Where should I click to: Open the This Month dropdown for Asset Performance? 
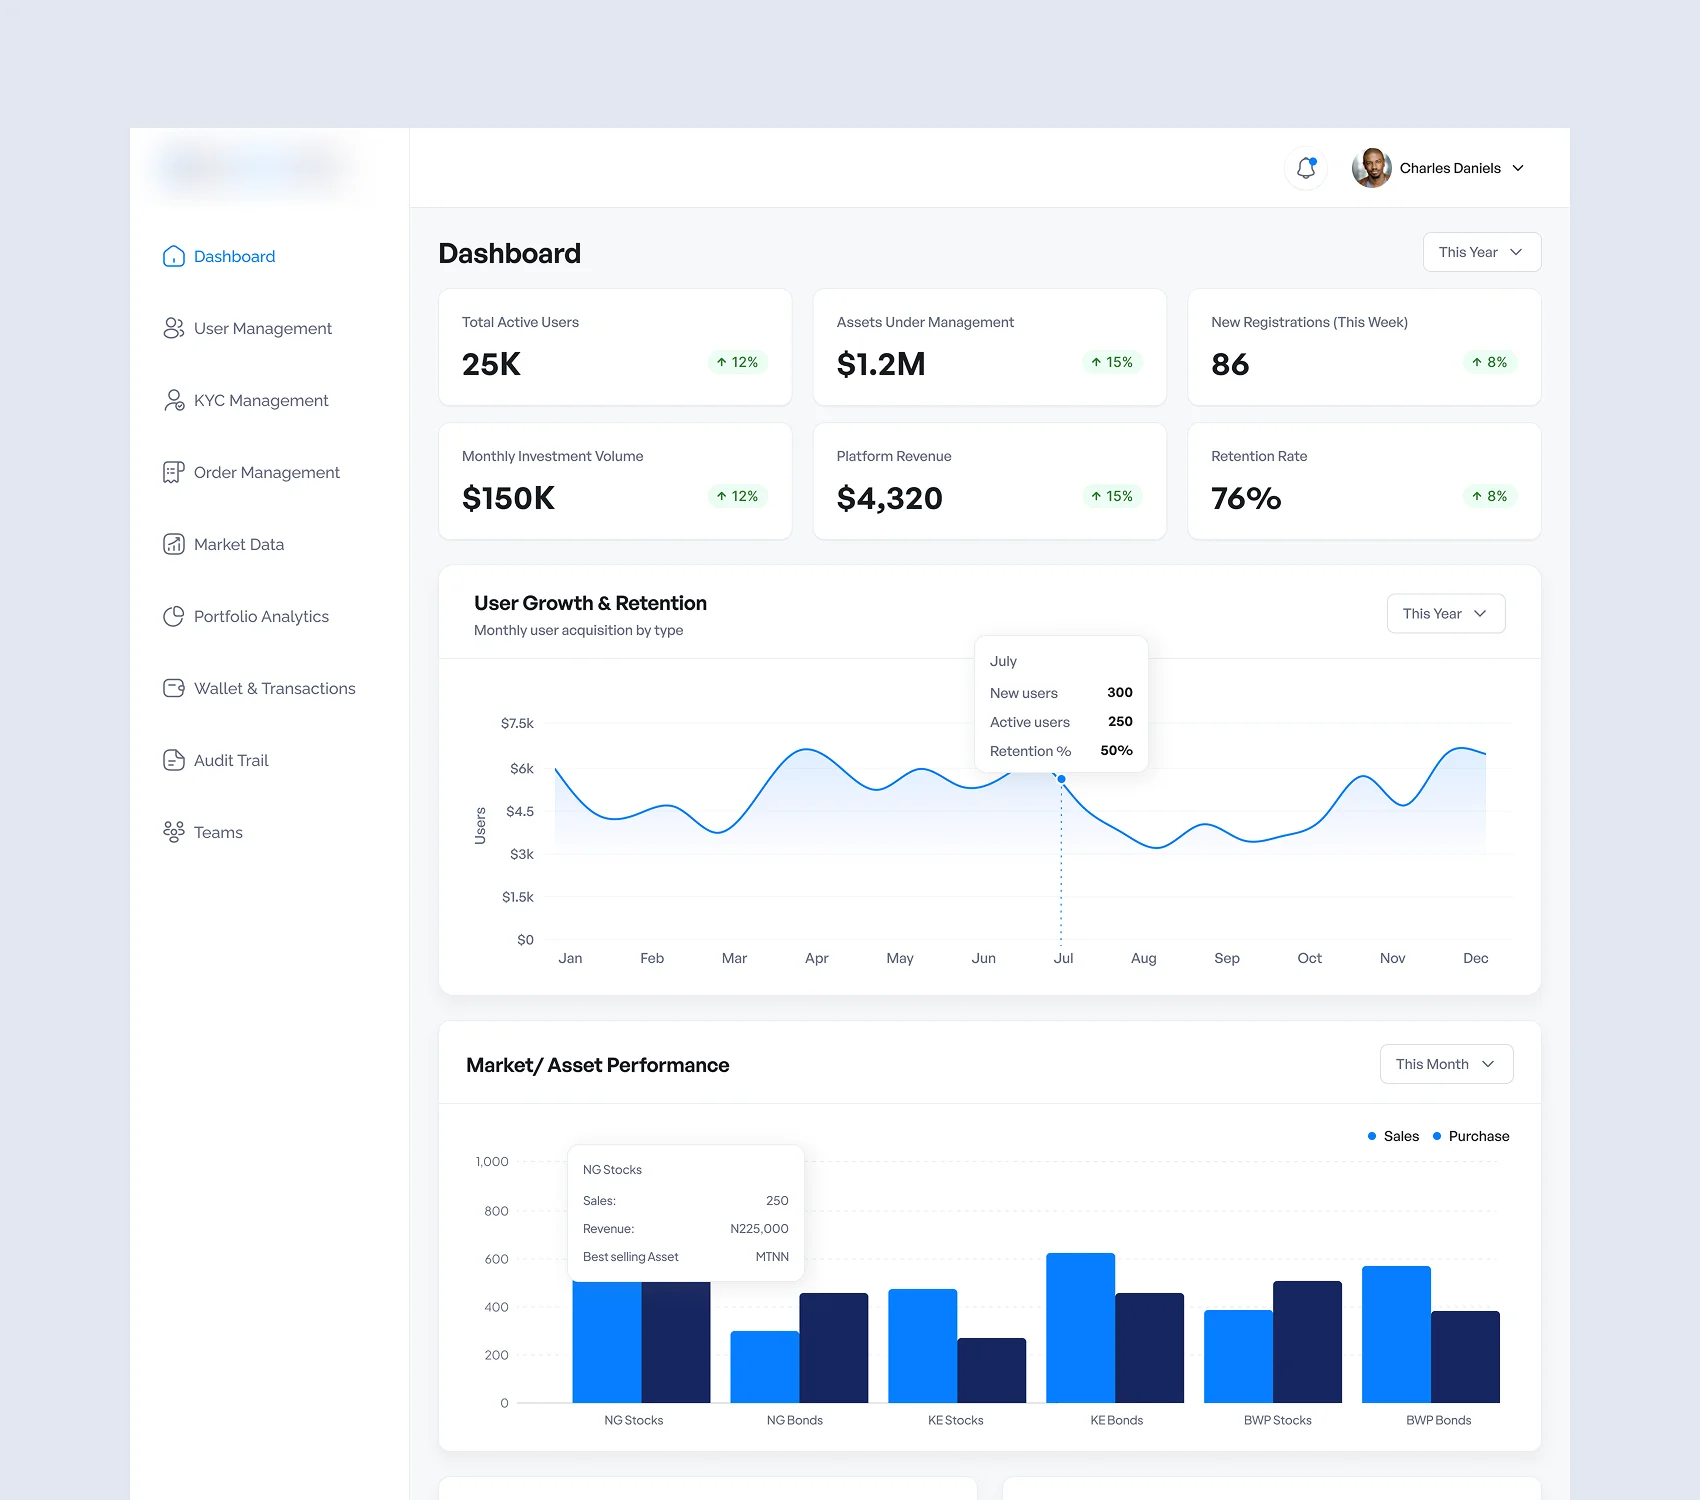click(1446, 1064)
